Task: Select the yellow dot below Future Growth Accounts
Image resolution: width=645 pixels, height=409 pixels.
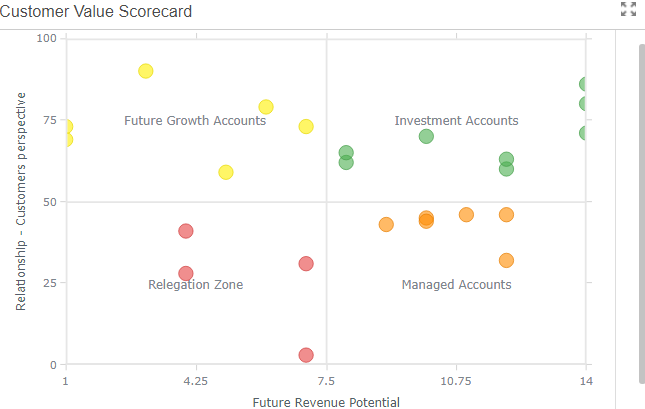Action: [226, 172]
